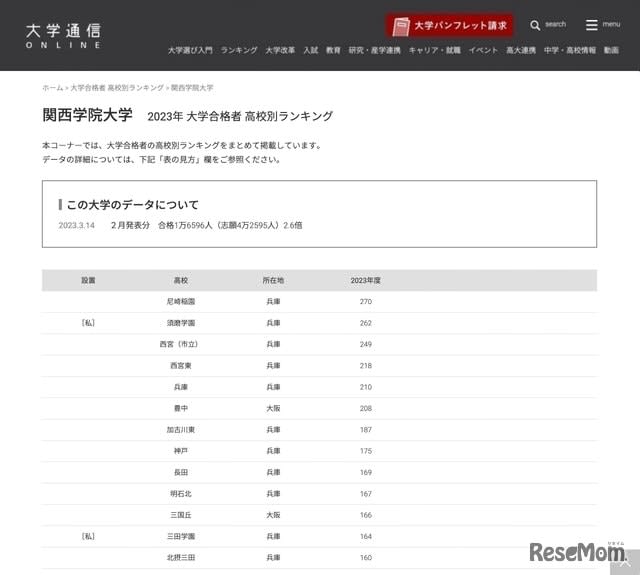640x575 pixels.
Task: Select the 長田 school cell
Action: coord(181,472)
